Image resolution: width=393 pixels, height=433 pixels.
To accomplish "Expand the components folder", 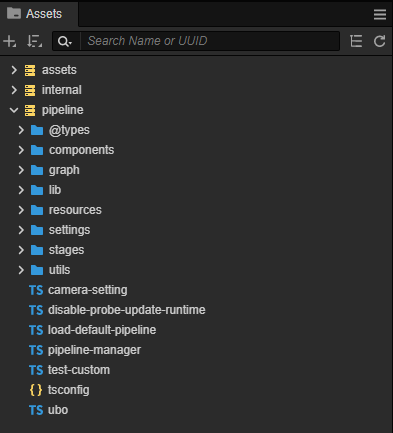I will point(21,150).
